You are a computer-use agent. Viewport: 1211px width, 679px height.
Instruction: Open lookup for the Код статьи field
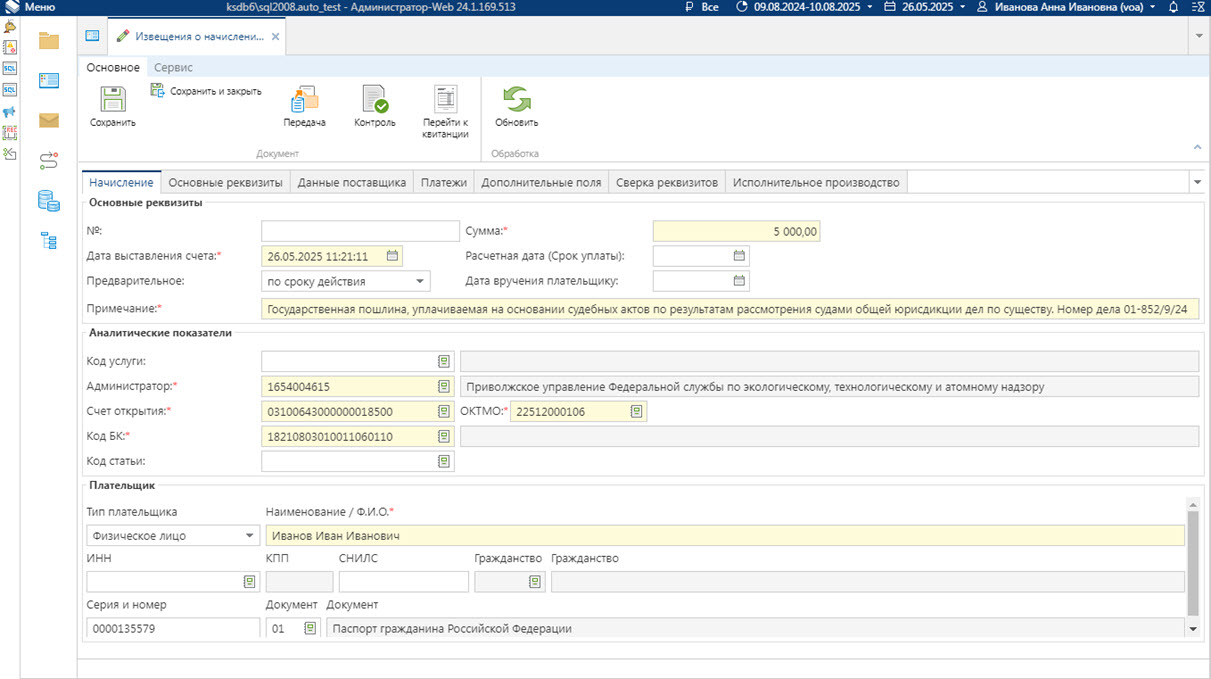pos(444,461)
